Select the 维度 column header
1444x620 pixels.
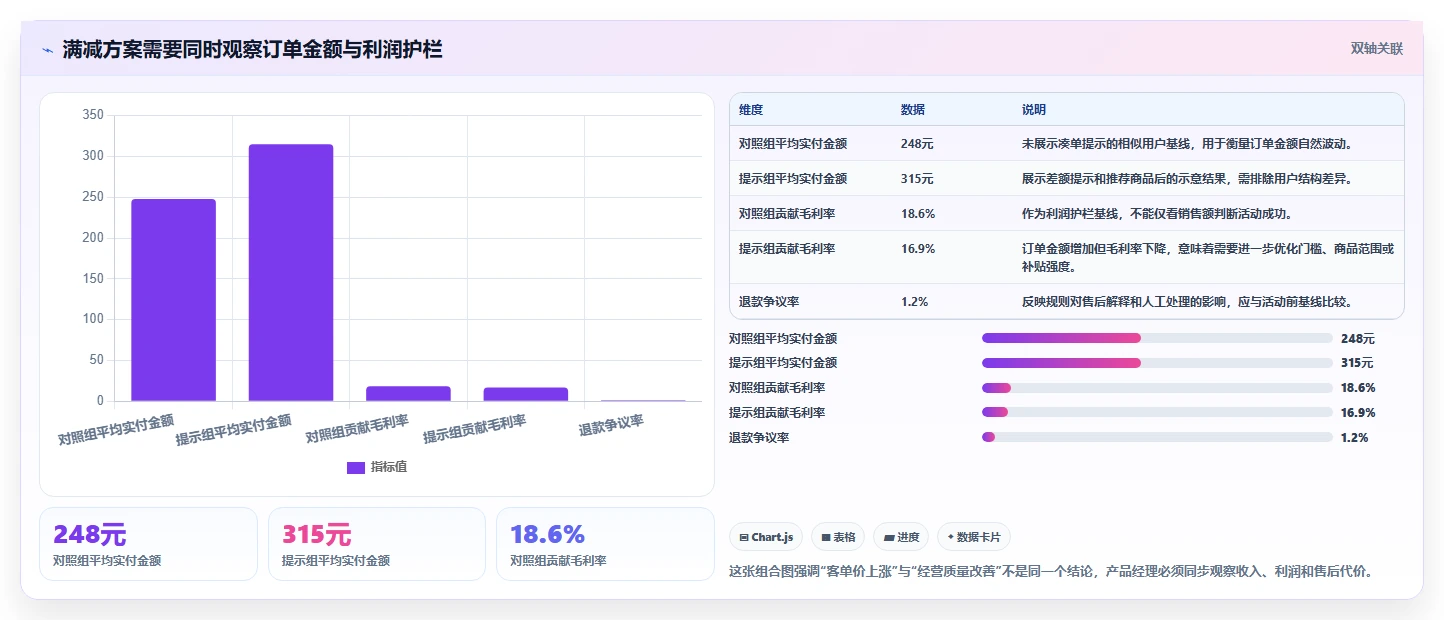[751, 110]
